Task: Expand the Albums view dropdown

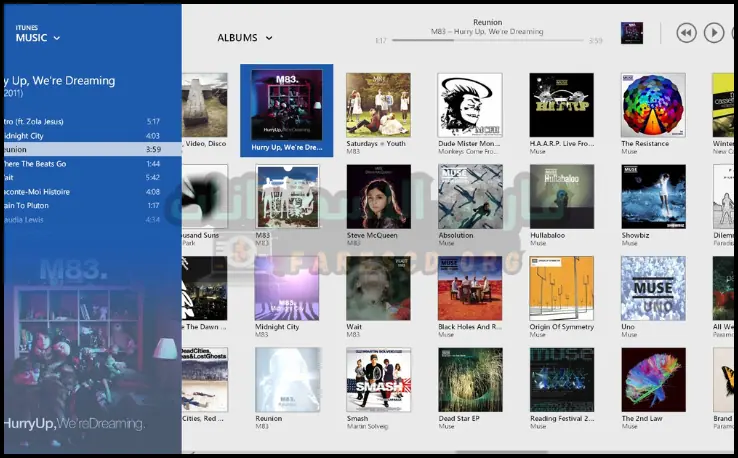Action: [x=244, y=38]
